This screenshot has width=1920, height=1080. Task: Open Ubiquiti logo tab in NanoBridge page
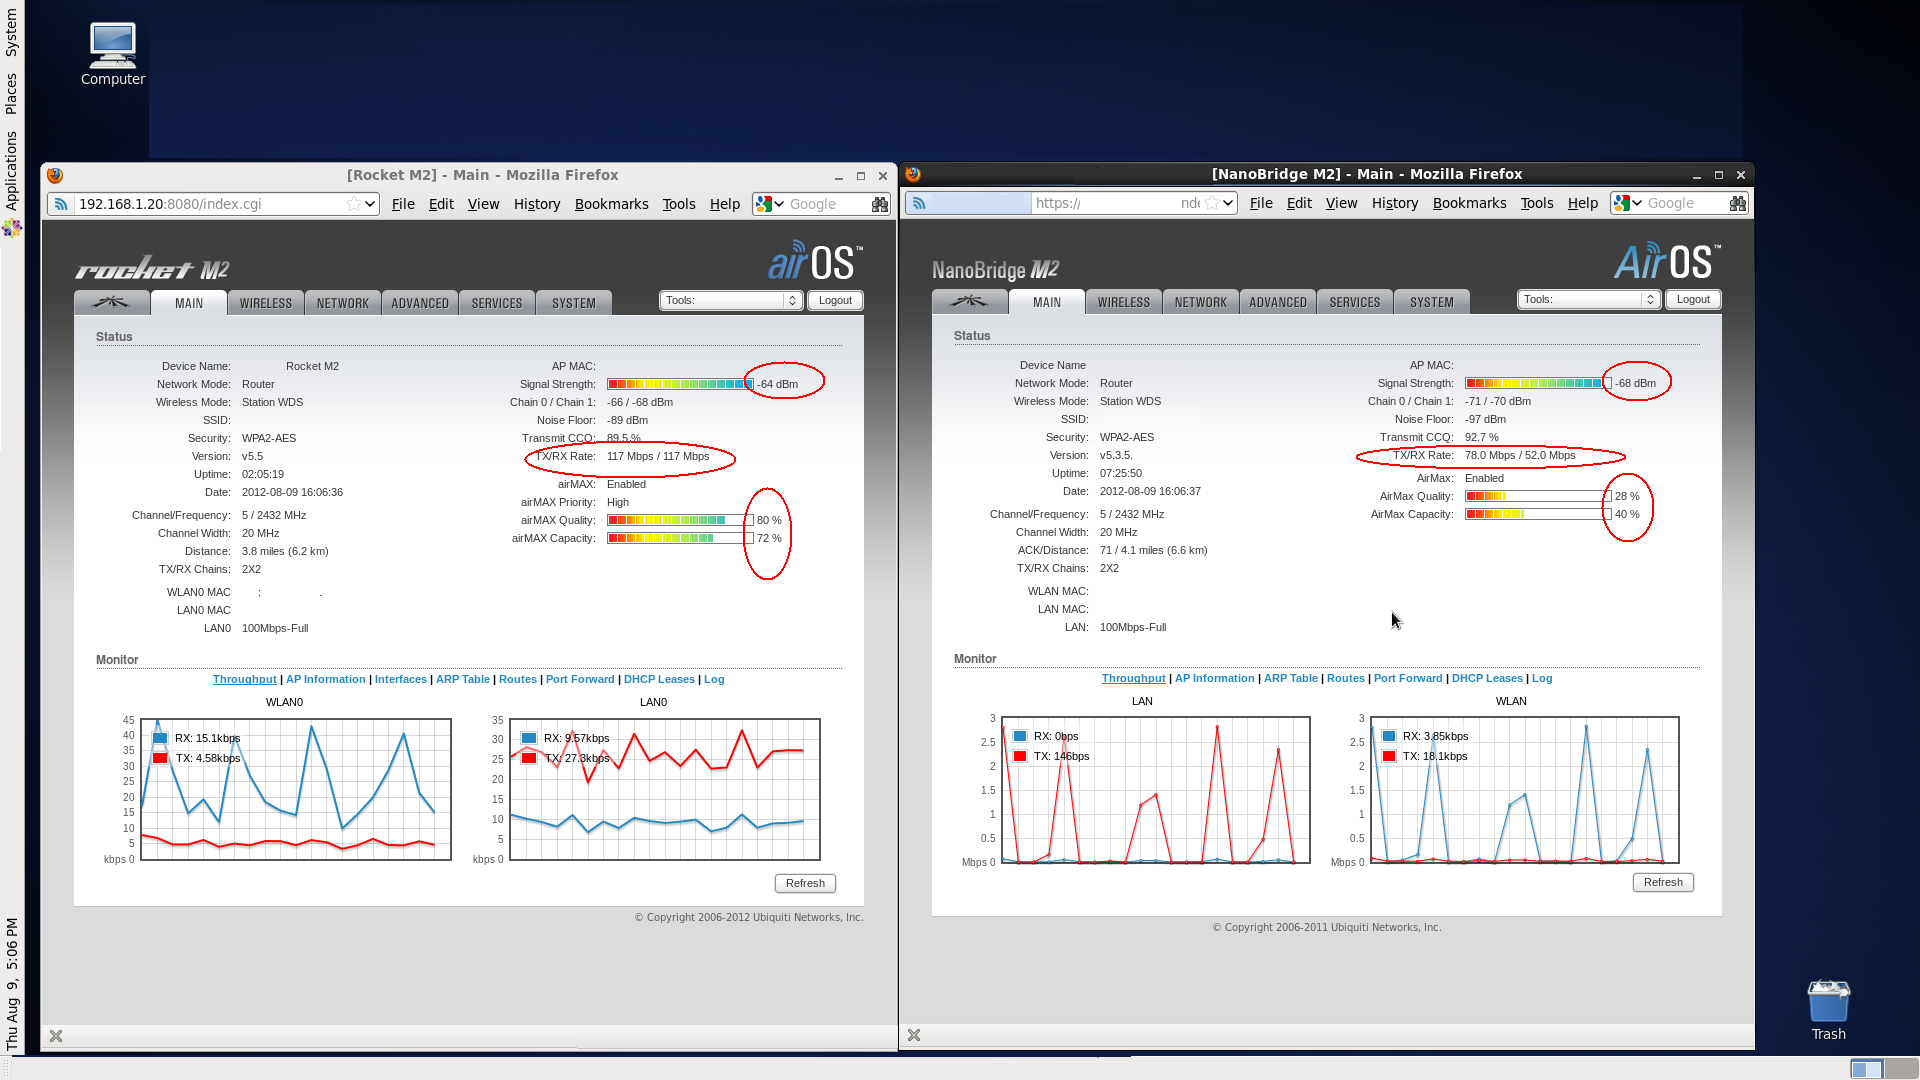969,301
